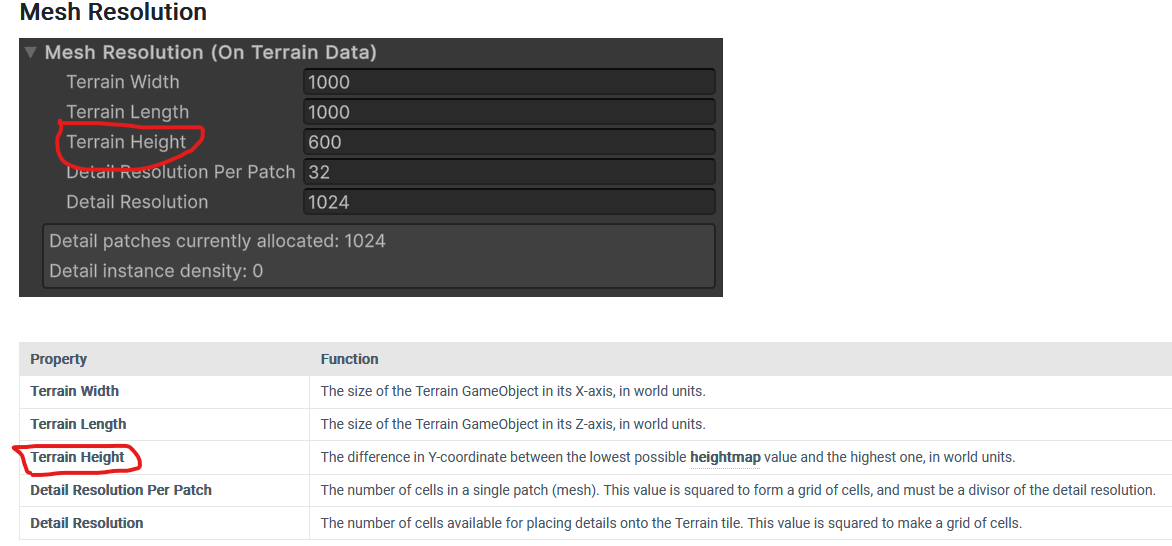Click the Terrain Width label in the inspector panel

click(x=123, y=82)
